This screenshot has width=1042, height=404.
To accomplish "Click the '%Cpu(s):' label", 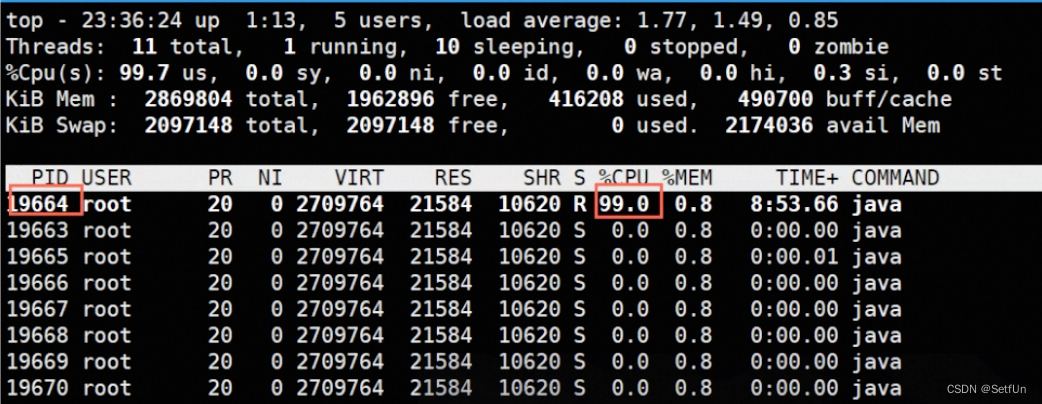I will click(x=56, y=73).
